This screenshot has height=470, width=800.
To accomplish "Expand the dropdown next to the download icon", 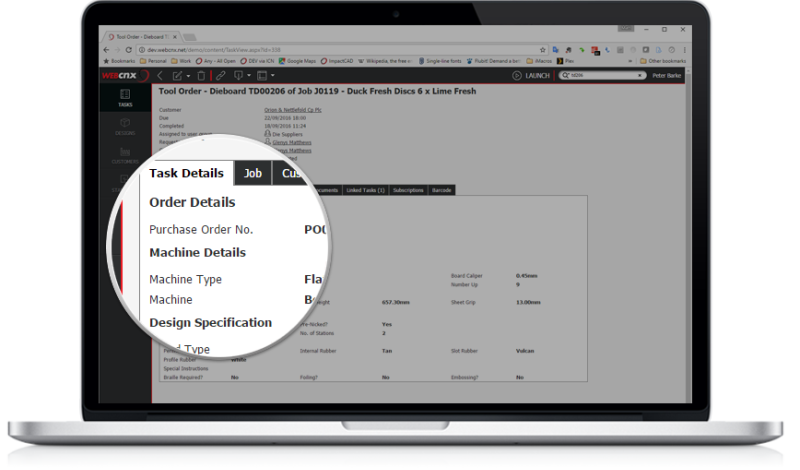I will tap(249, 76).
